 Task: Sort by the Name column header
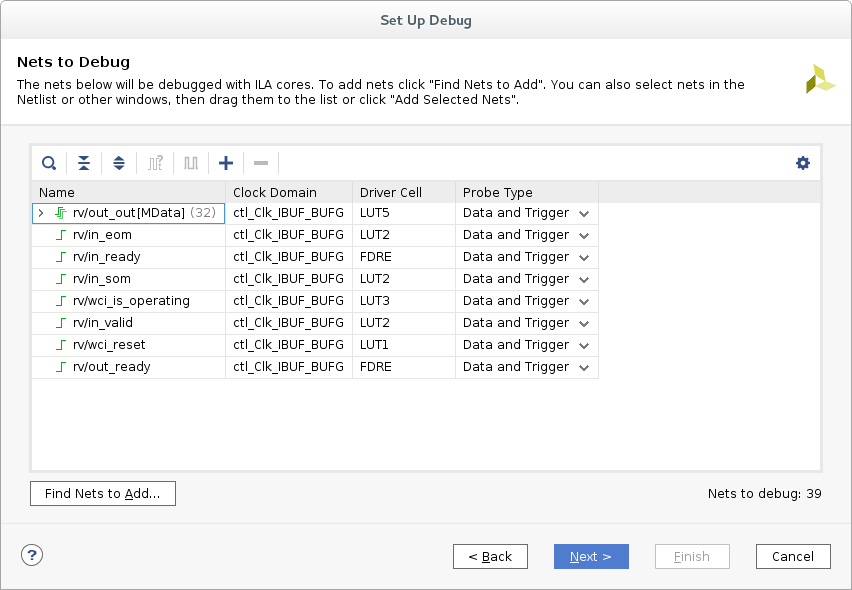129,192
